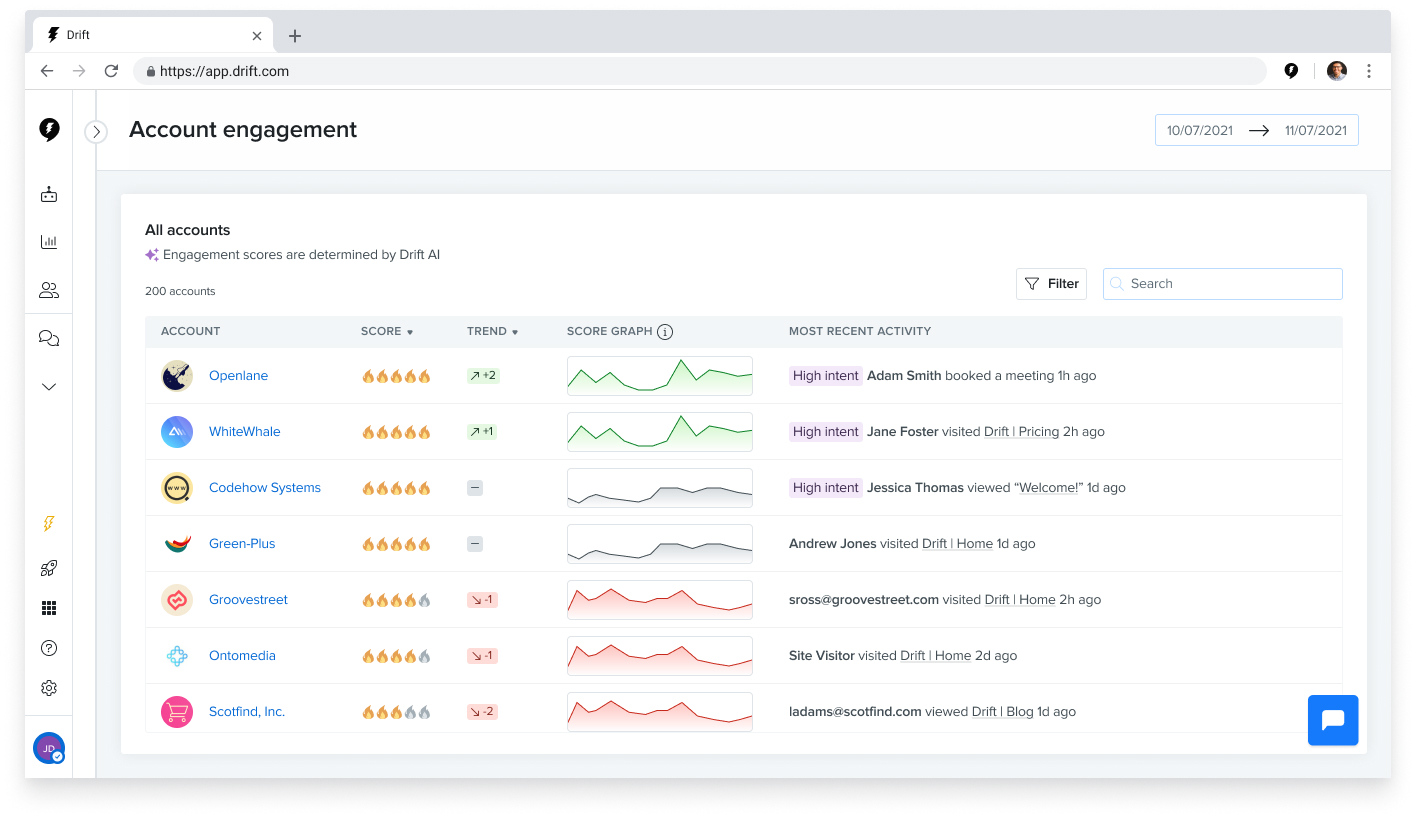This screenshot has width=1416, height=818.
Task: Open the help question mark icon
Action: click(49, 648)
